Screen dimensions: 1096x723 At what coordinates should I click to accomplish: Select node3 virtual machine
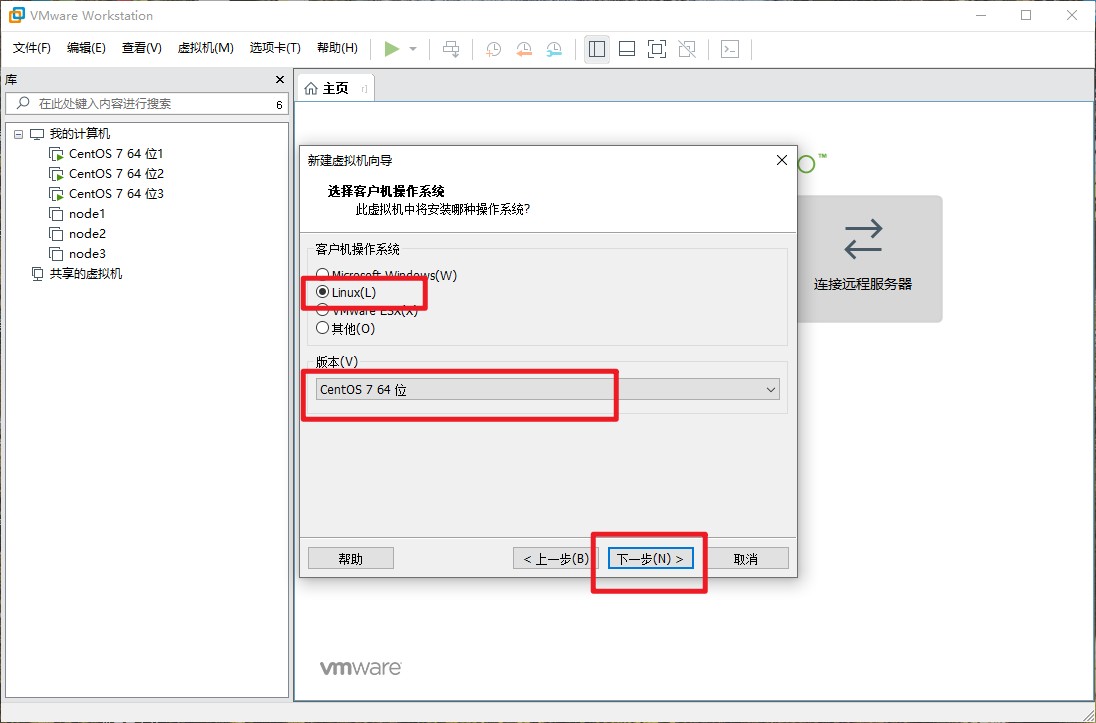(x=87, y=254)
